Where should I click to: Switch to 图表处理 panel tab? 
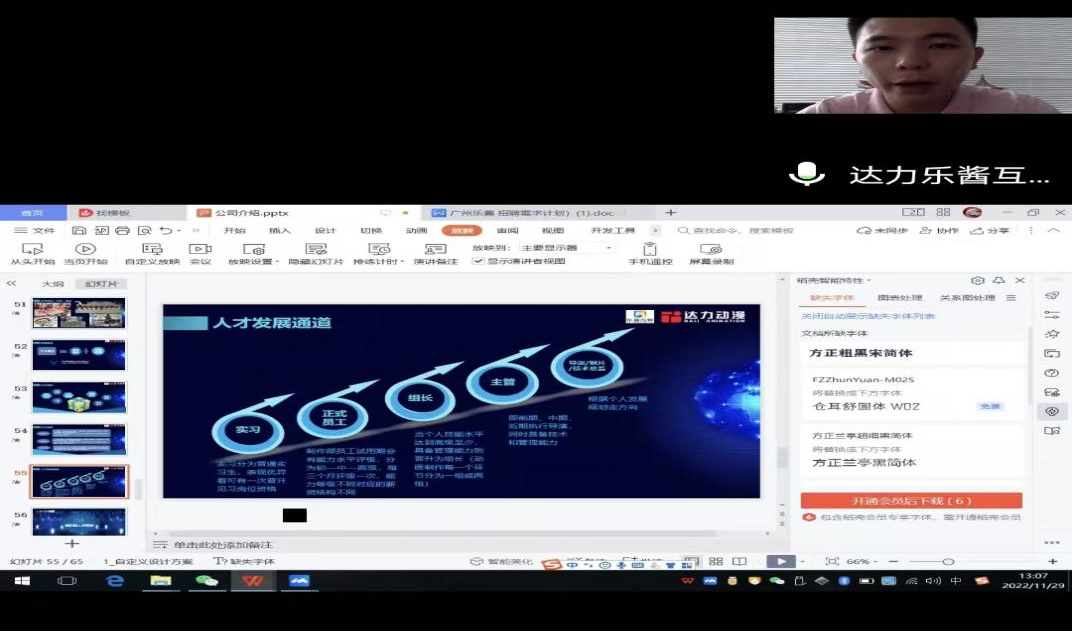tap(900, 298)
